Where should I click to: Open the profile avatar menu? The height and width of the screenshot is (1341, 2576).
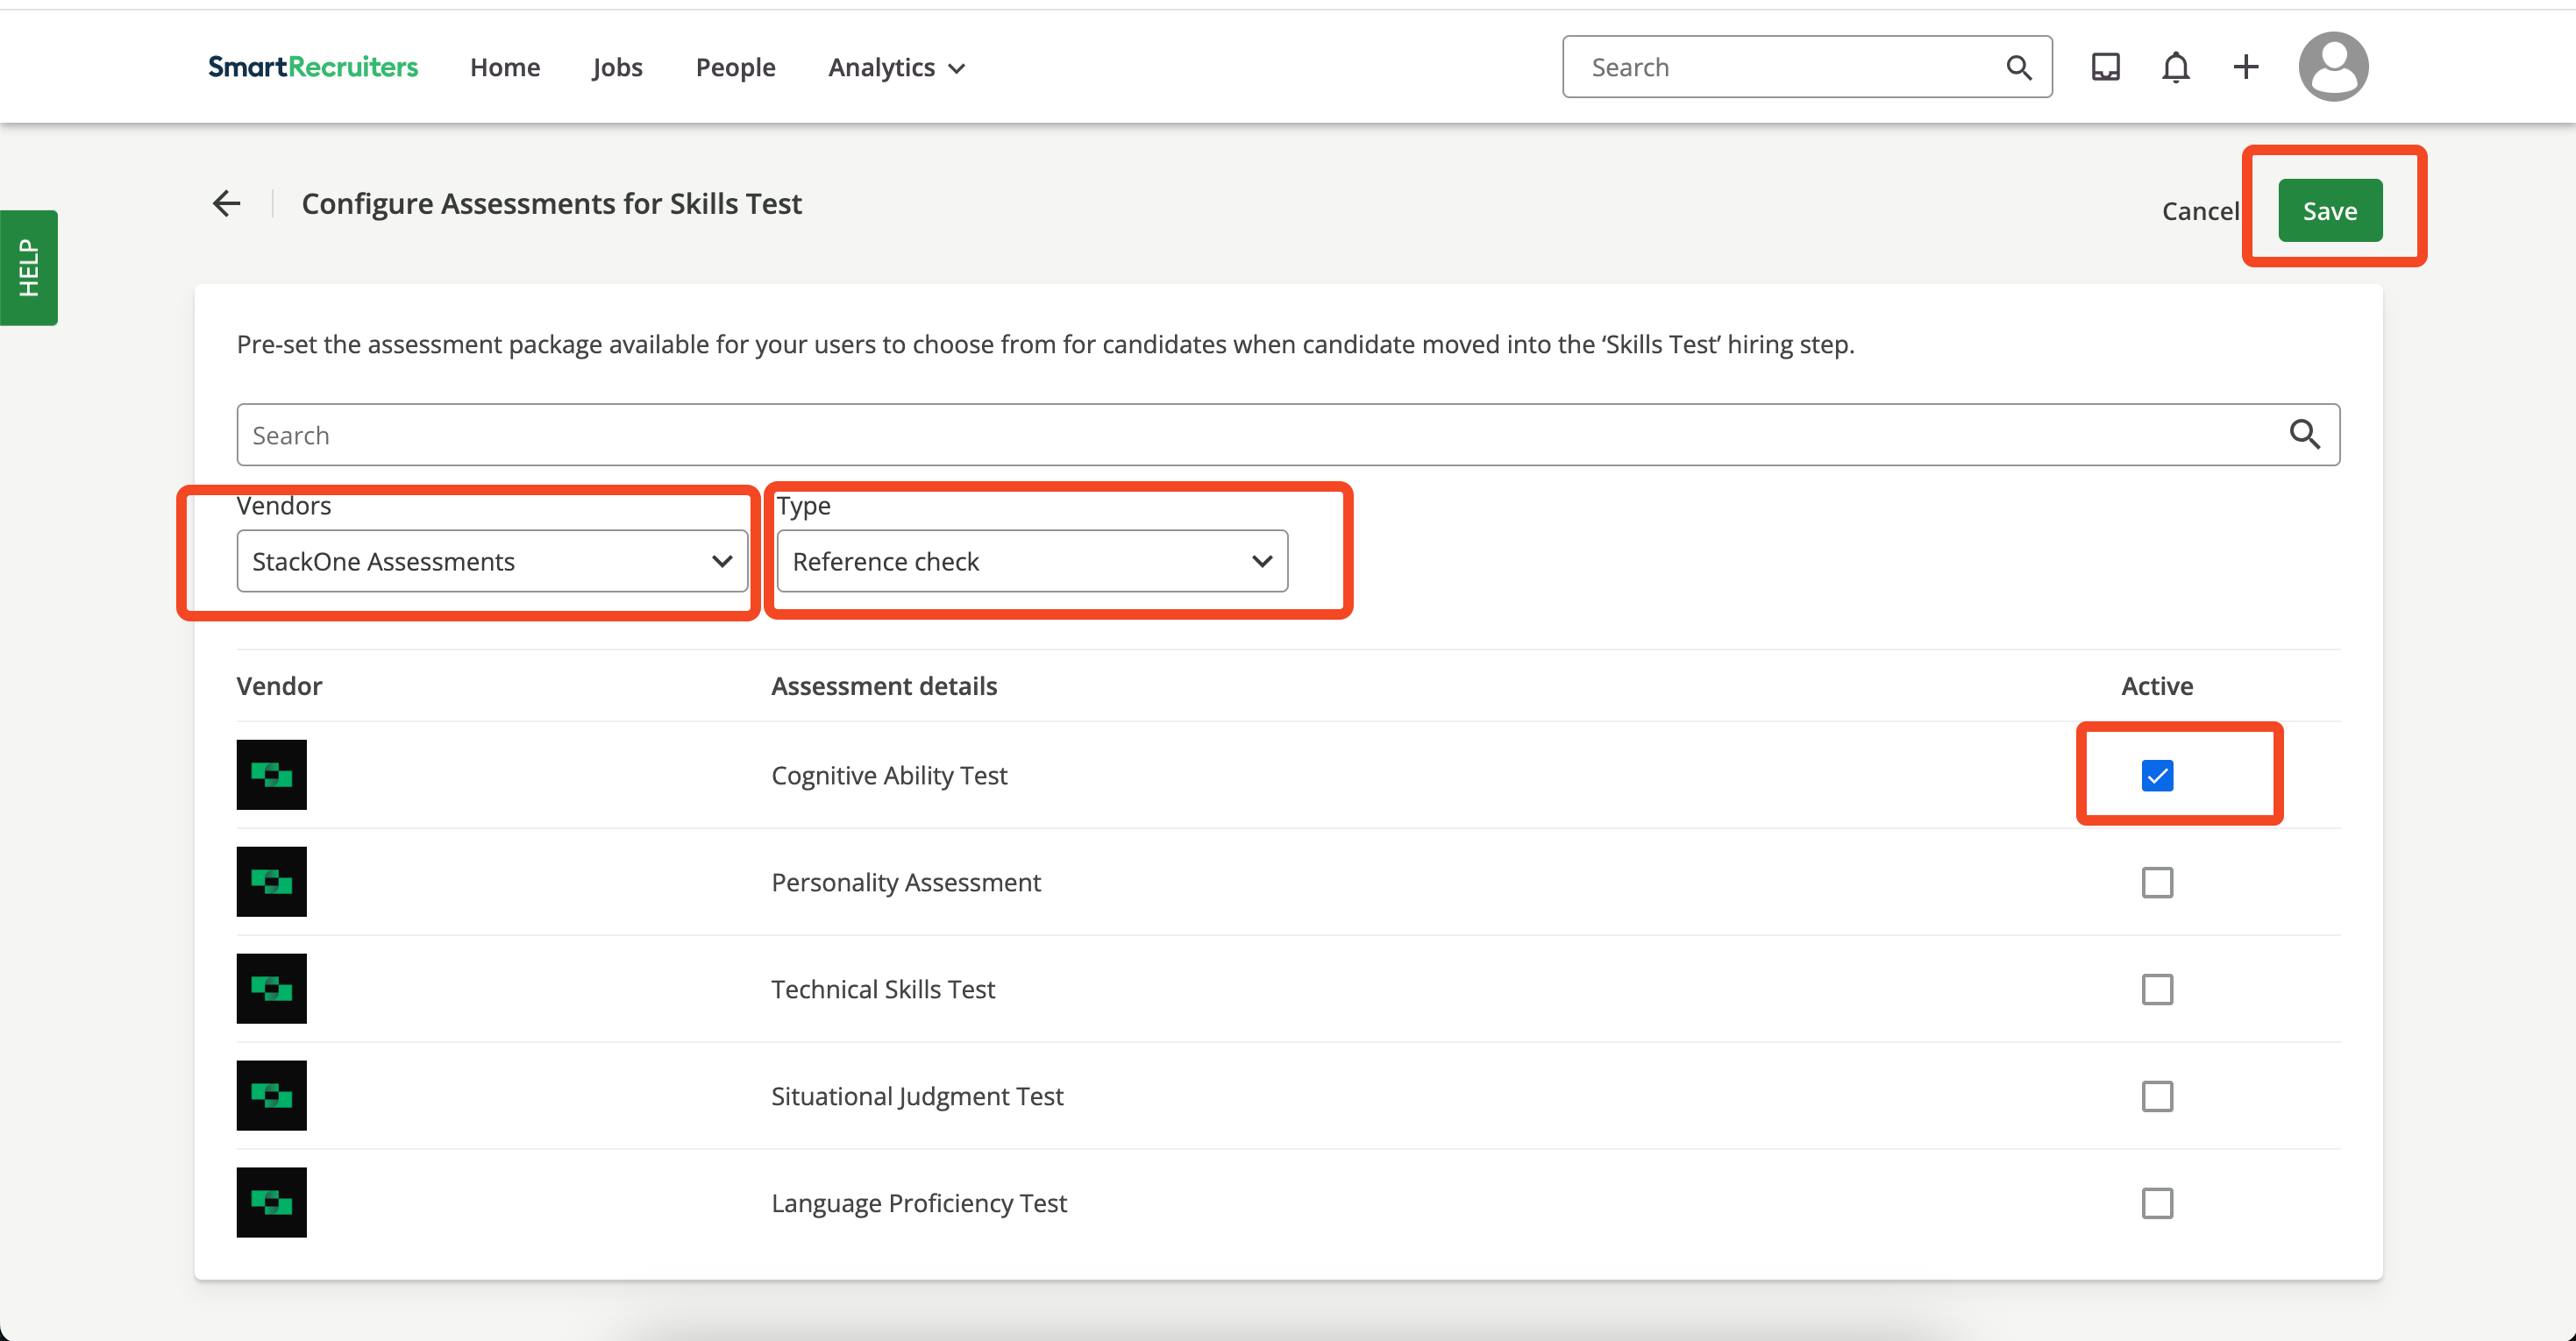(x=2333, y=66)
